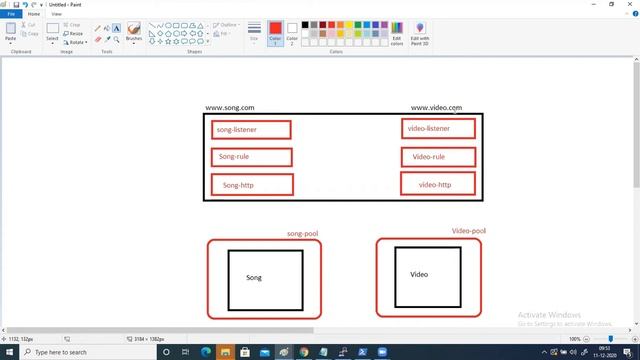Switch to the Home tab

coord(34,14)
